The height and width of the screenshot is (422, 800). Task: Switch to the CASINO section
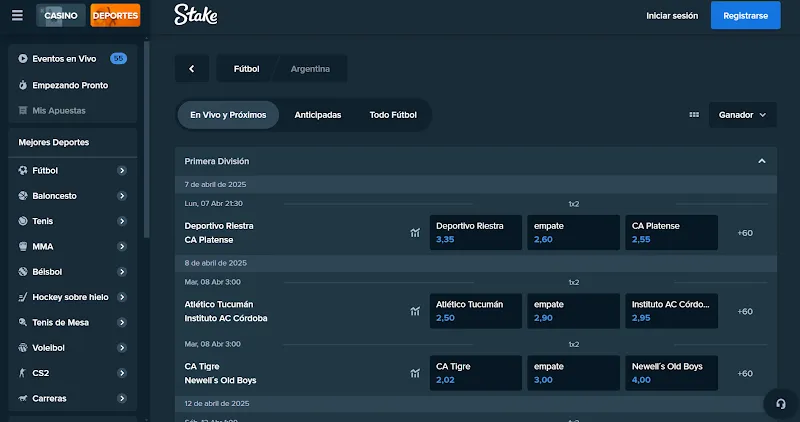[61, 15]
